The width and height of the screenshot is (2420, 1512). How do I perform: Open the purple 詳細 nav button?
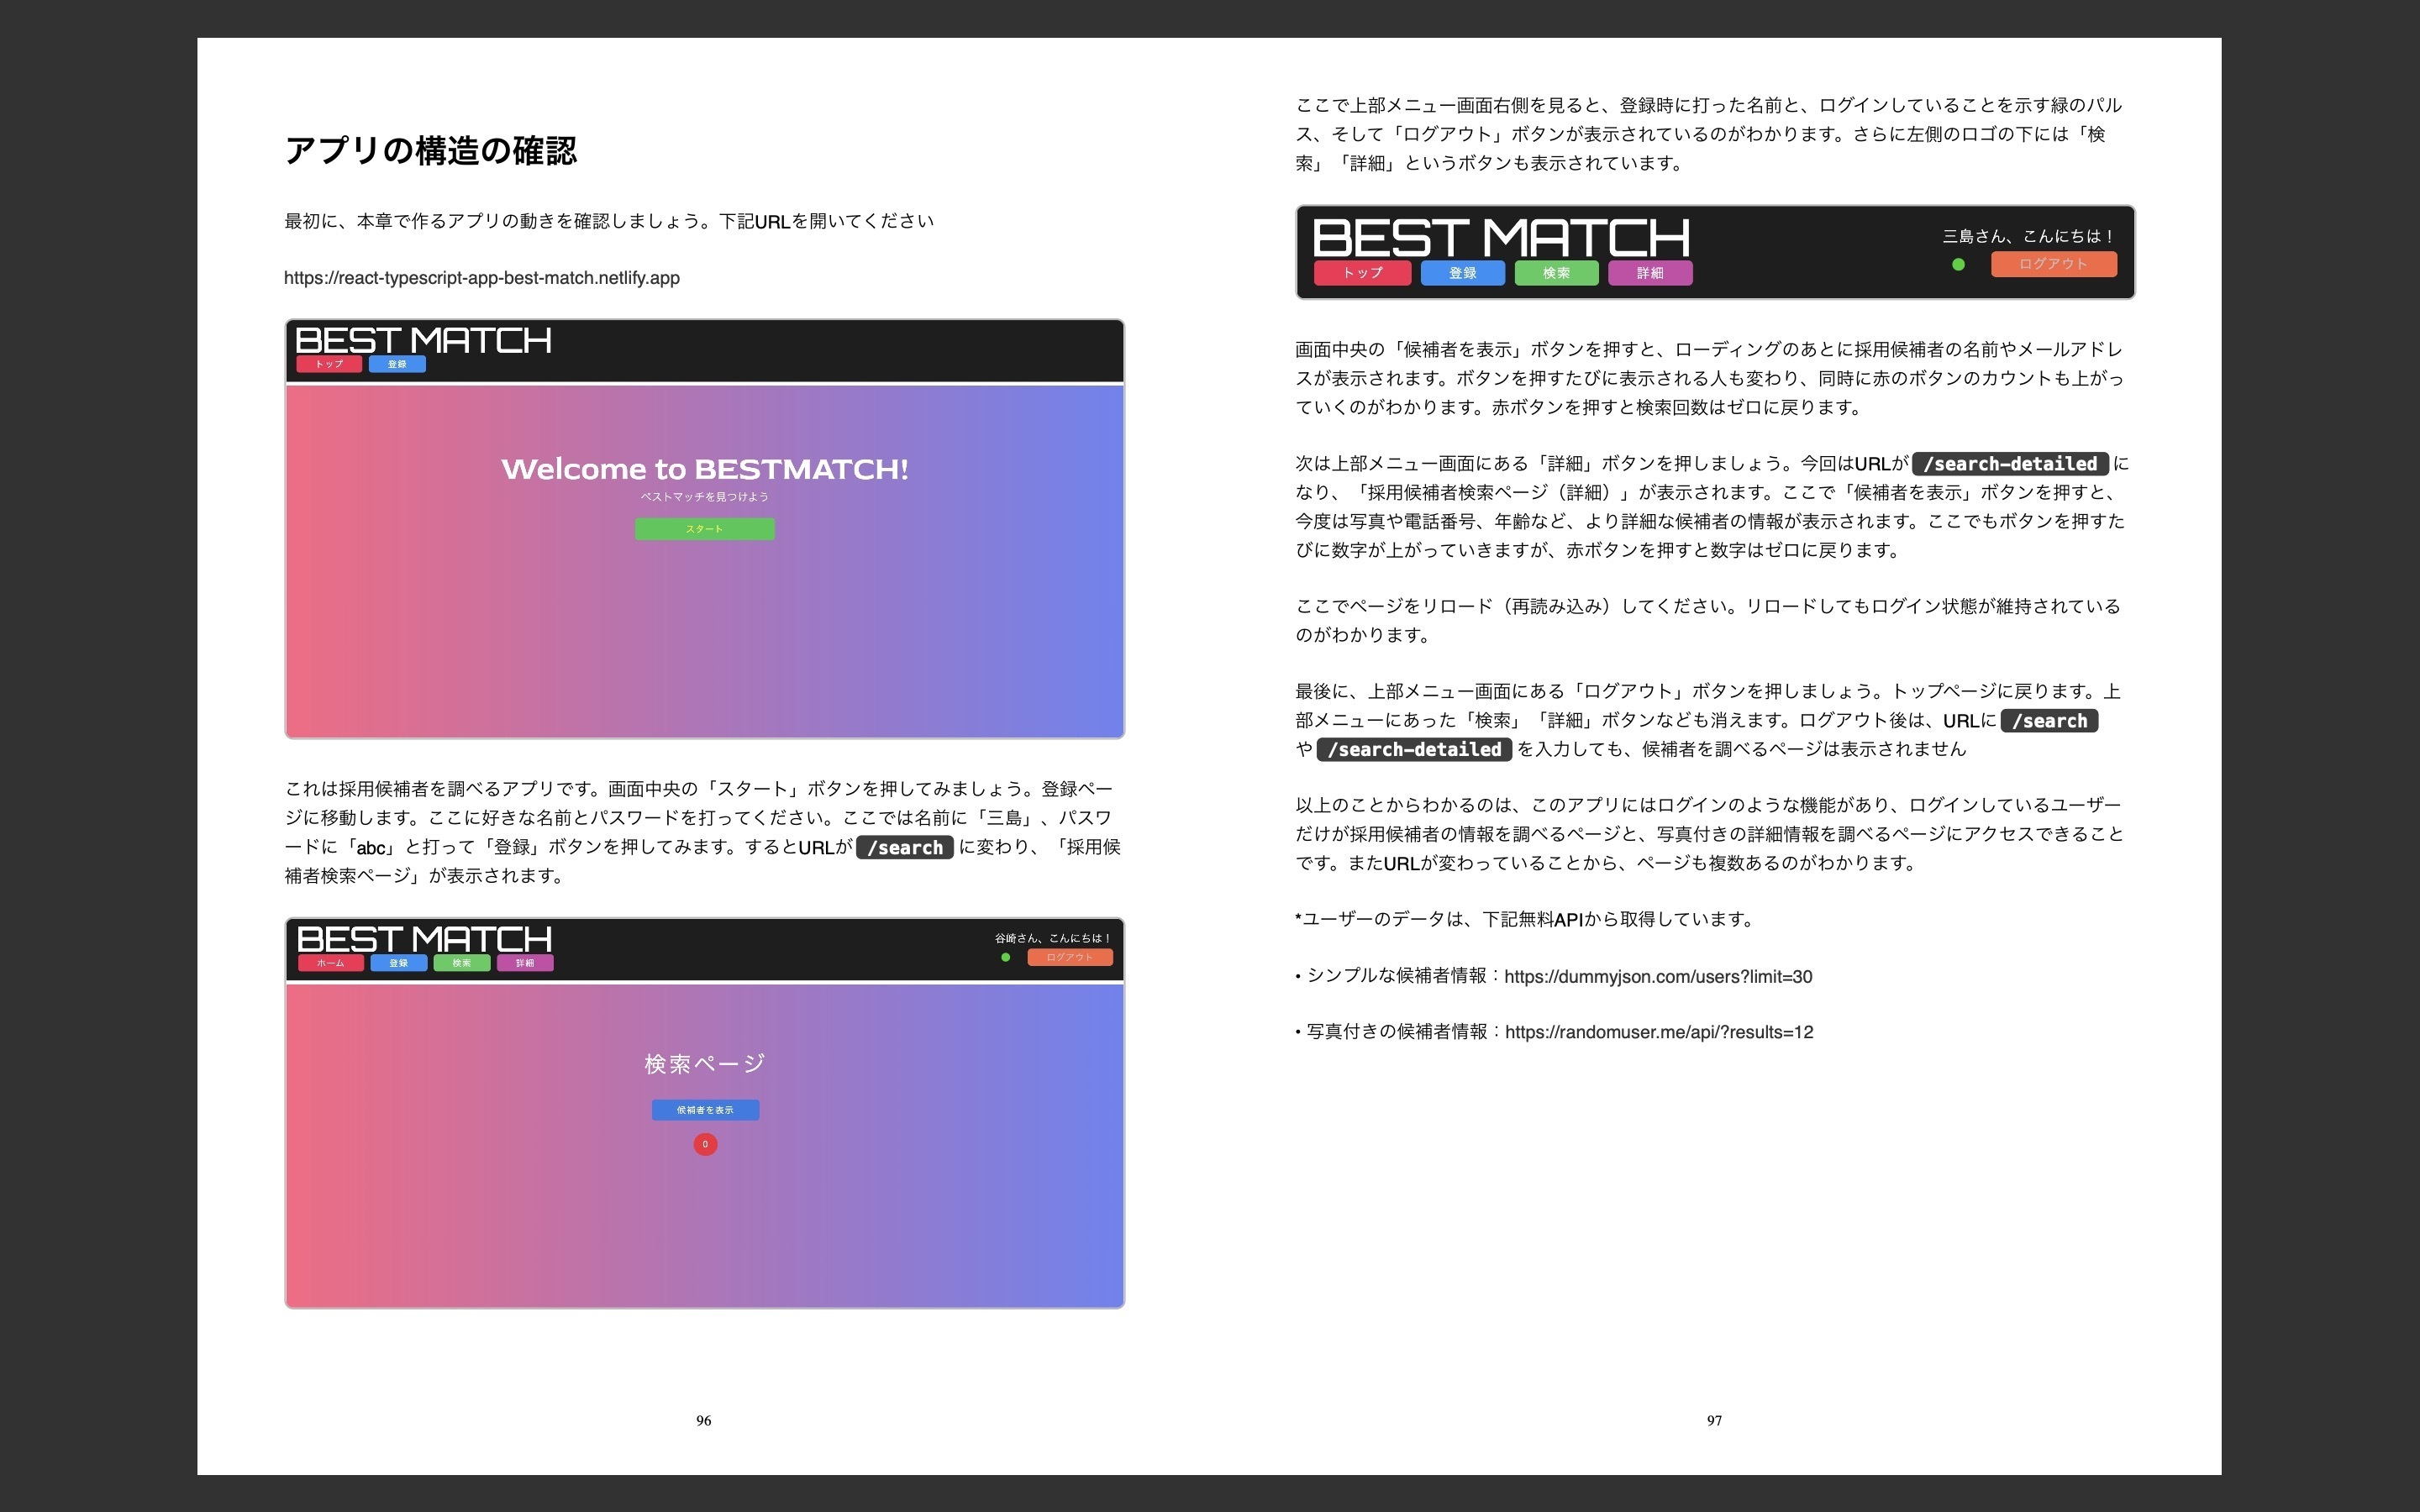point(1650,272)
